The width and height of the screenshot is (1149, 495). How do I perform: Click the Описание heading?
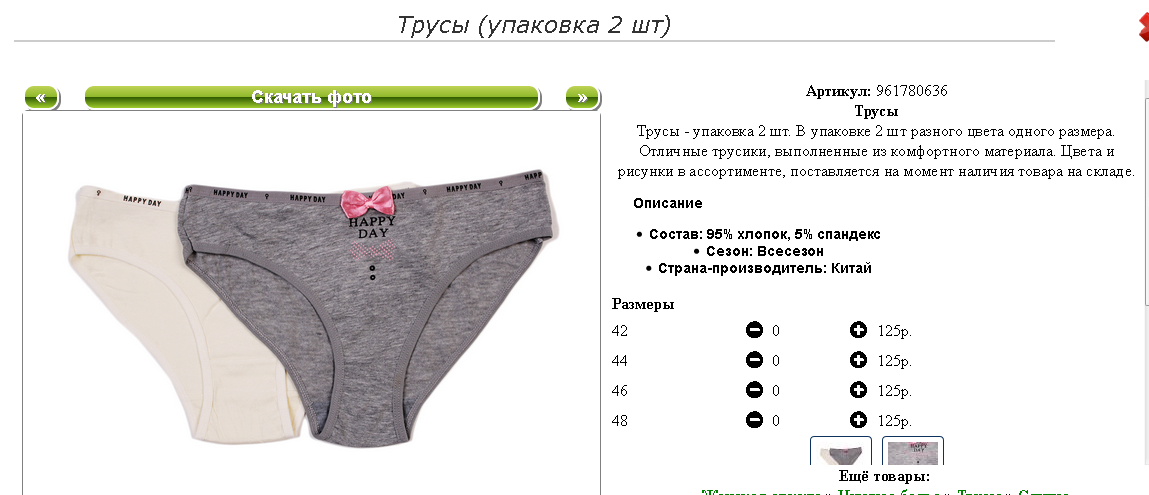(668, 204)
